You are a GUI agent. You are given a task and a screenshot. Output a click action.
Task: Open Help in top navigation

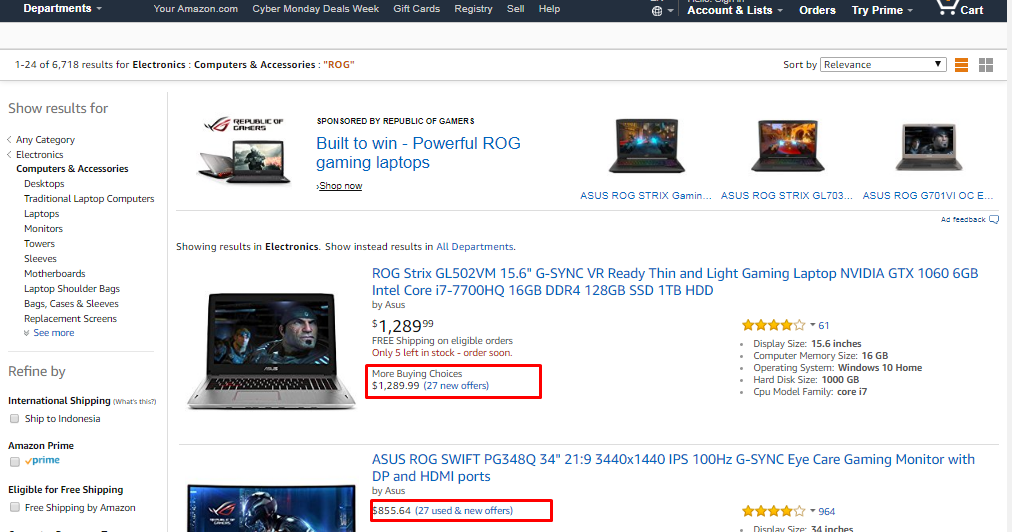coord(549,9)
